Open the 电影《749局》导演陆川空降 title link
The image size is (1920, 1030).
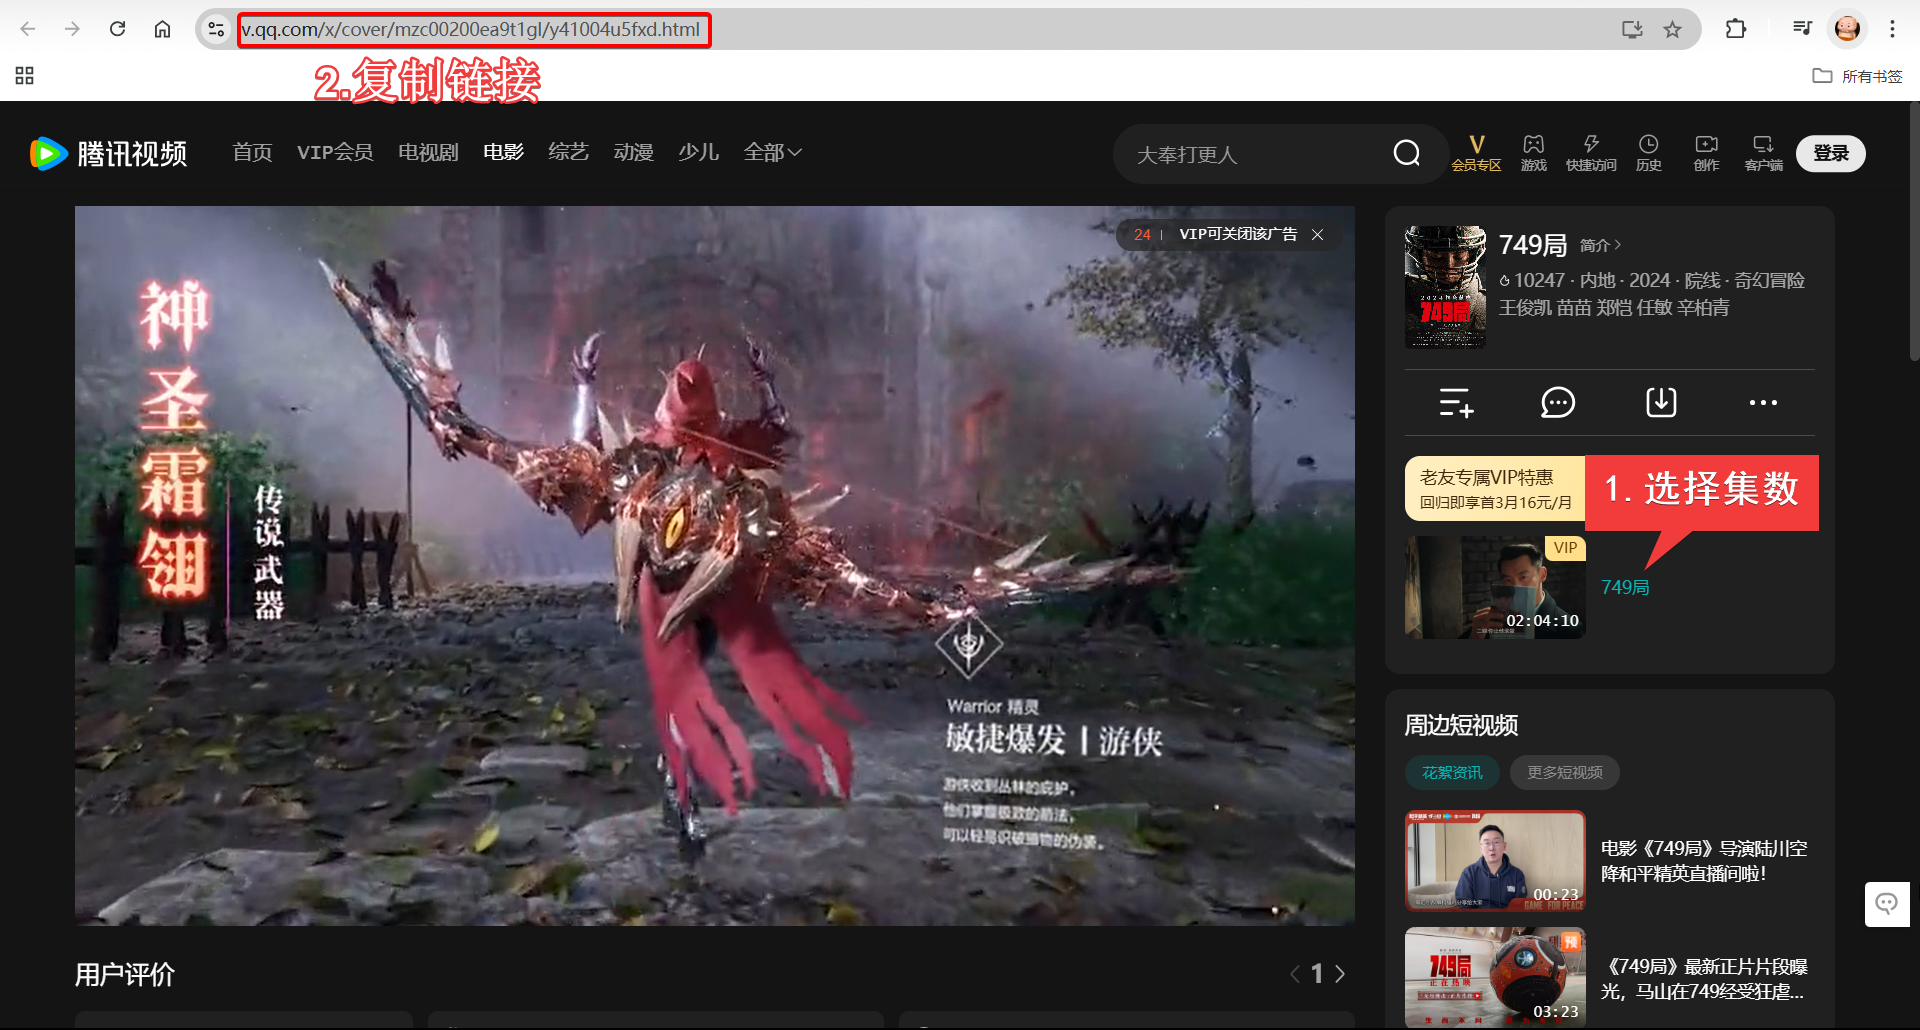(x=1704, y=860)
